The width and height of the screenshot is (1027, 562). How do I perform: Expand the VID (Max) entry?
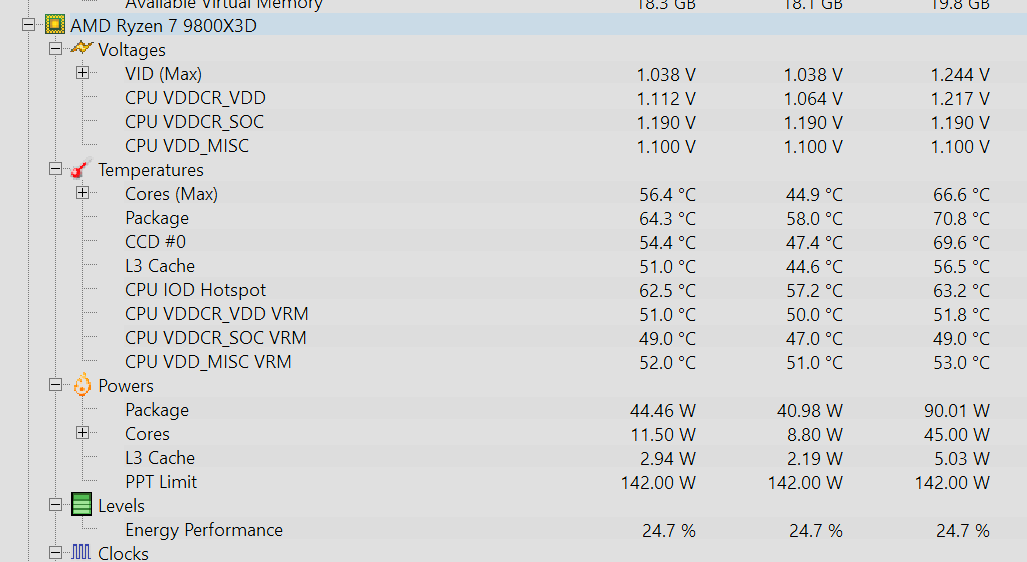[x=83, y=73]
